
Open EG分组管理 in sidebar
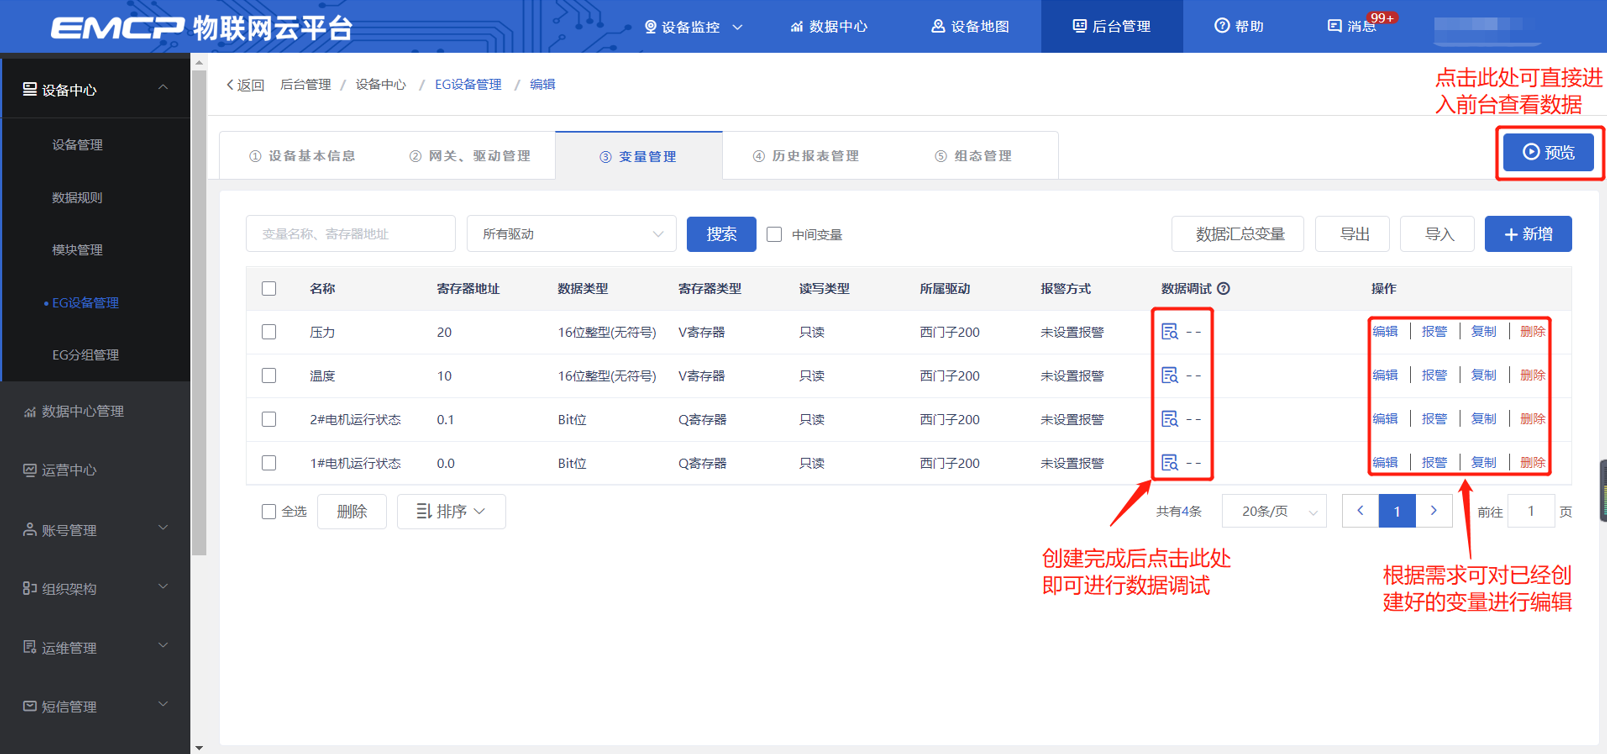click(85, 355)
